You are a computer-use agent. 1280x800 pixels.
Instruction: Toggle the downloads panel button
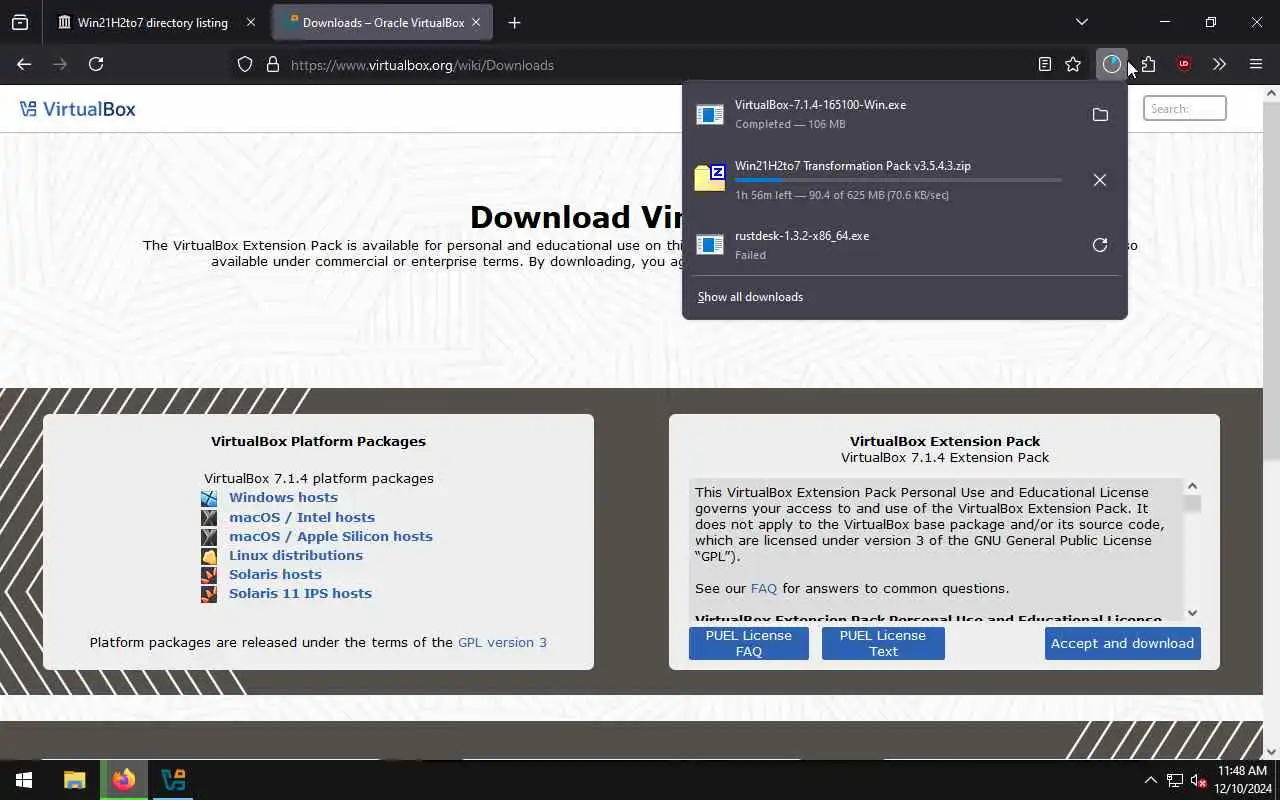(1112, 65)
